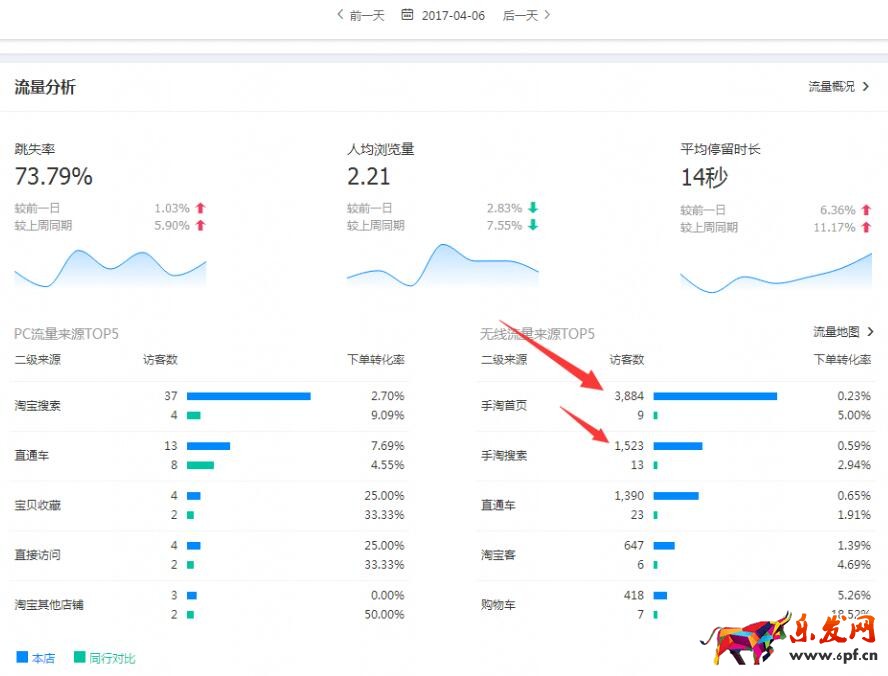The width and height of the screenshot is (888, 676).
Task: Click the 人均浏览量 trend chart
Action: [x=443, y=266]
